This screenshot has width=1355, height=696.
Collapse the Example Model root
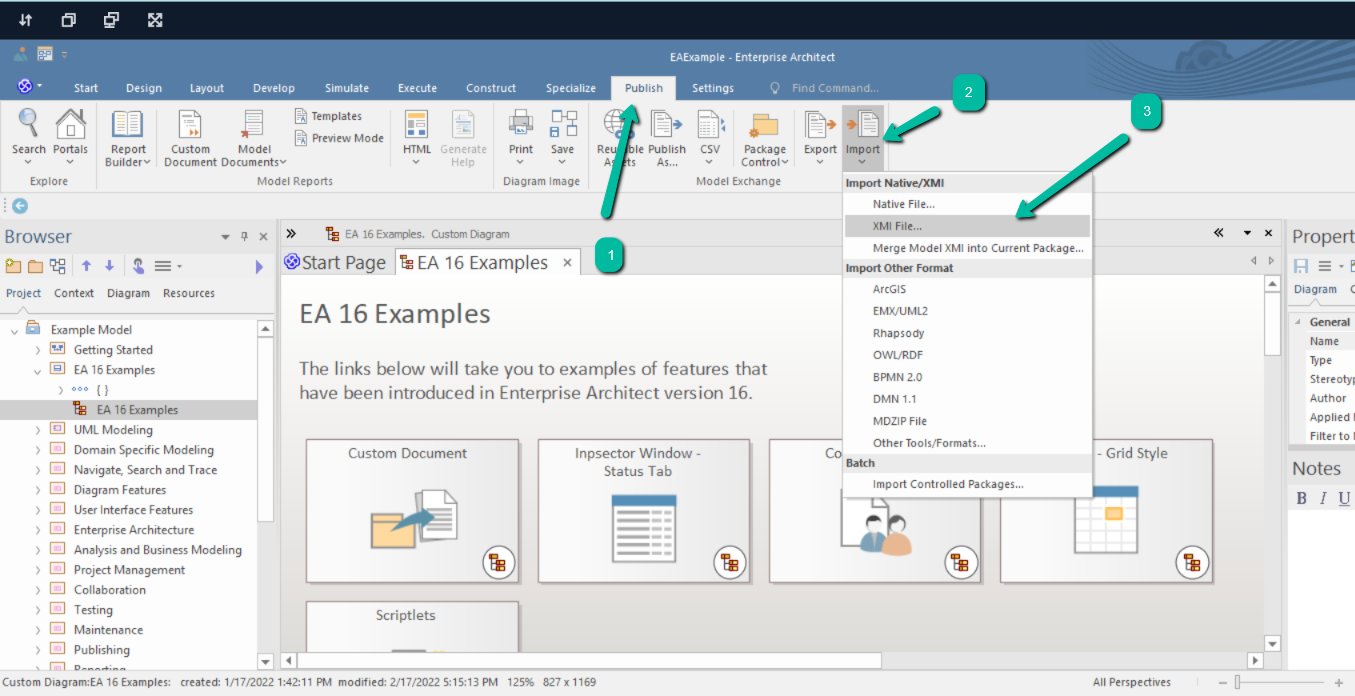coord(14,330)
